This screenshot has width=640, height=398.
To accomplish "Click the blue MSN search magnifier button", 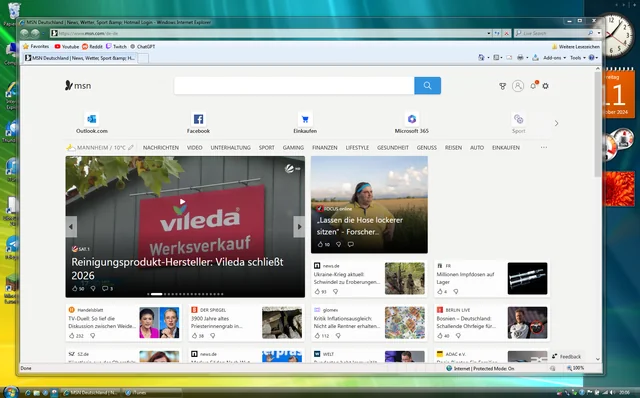I will coord(427,86).
